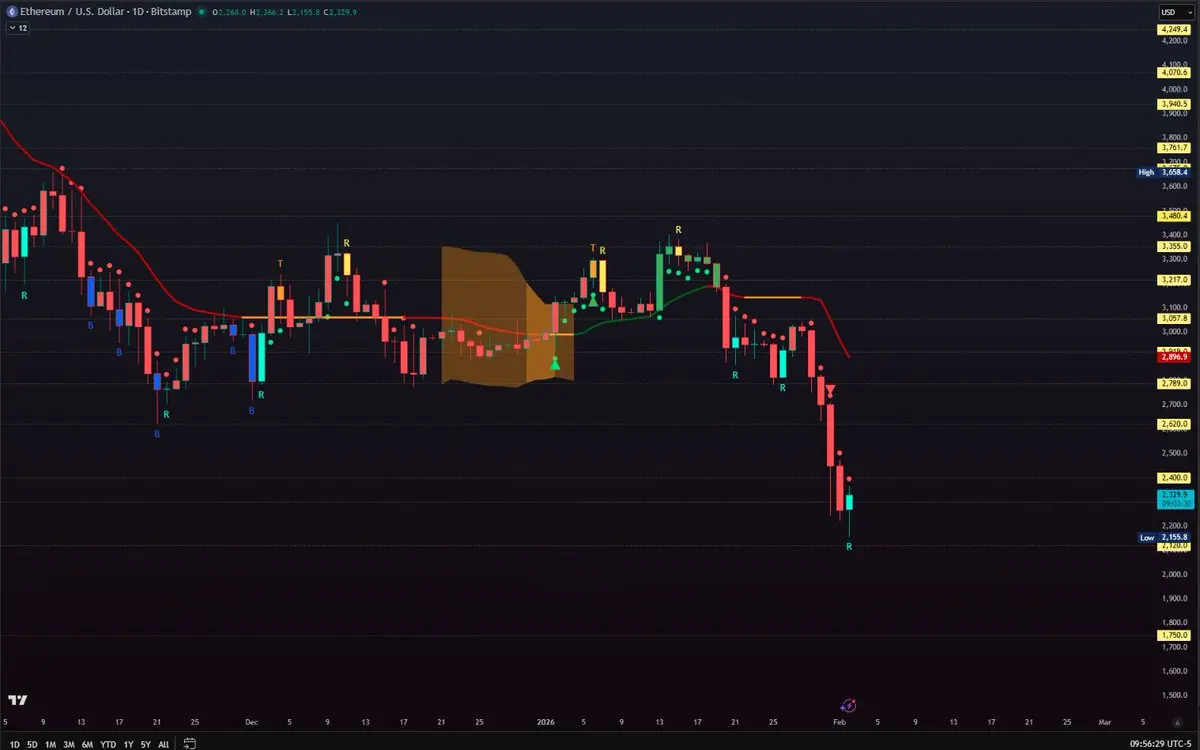Click the Ethereum logo icon beside symbol name
Screen dimensions: 1200x750
10,12
